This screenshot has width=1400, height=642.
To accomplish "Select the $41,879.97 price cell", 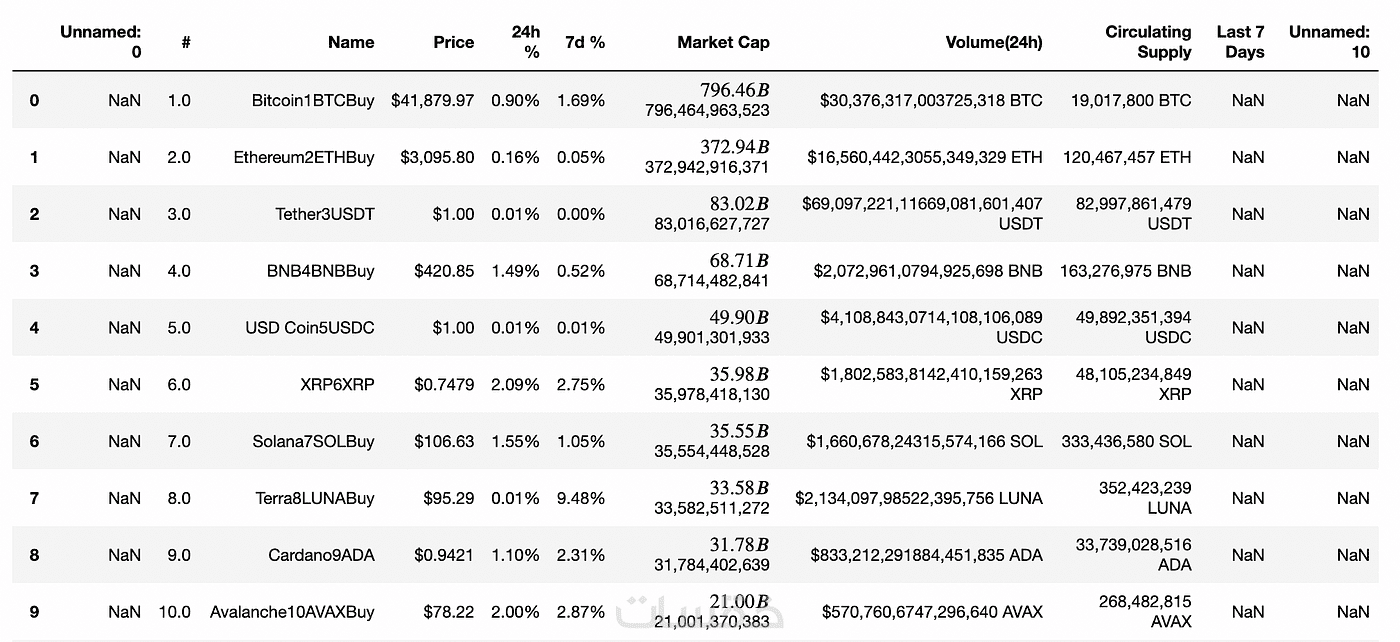I will 433,100.
